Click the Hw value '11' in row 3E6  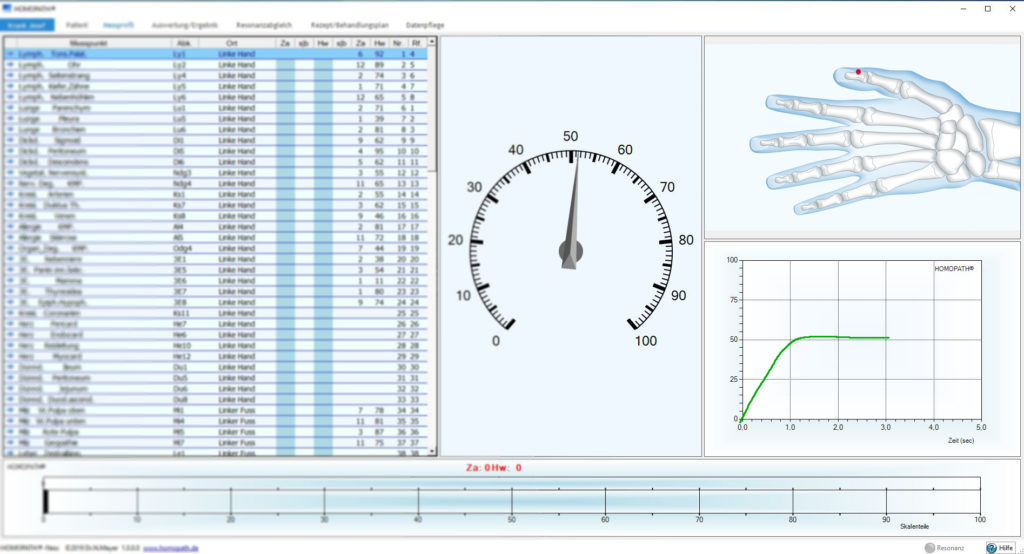pyautogui.click(x=379, y=280)
